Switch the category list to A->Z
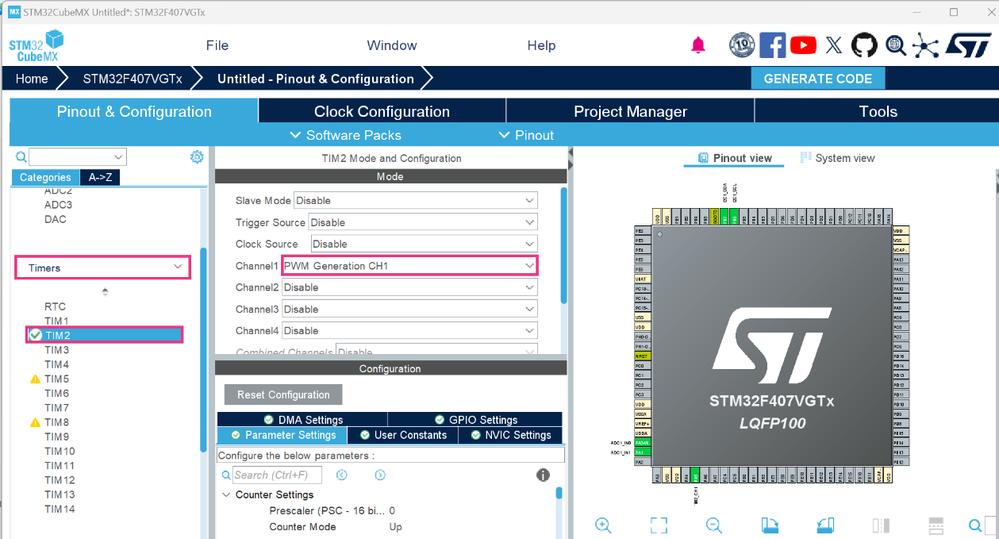 click(100, 177)
